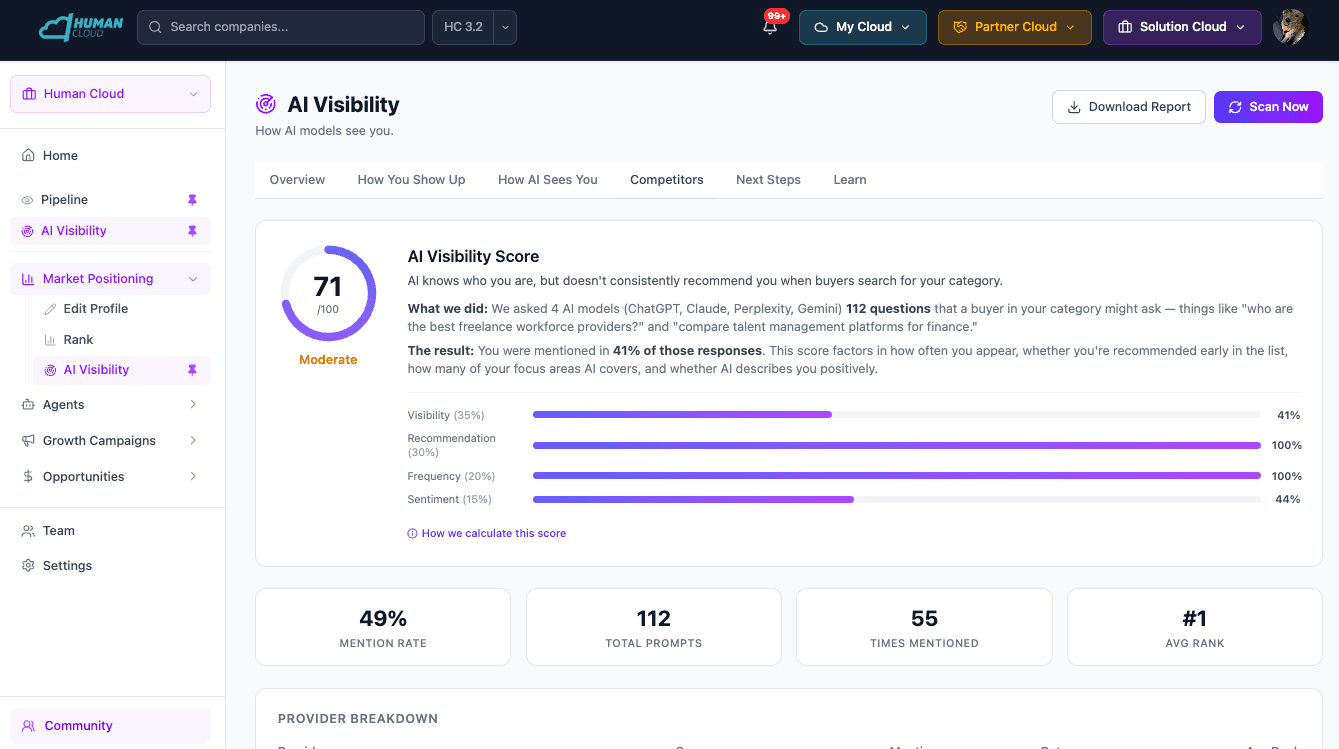Click the briefcase icon in Solution Cloud
Screen dimensions: 1339x749
click(1125, 27)
